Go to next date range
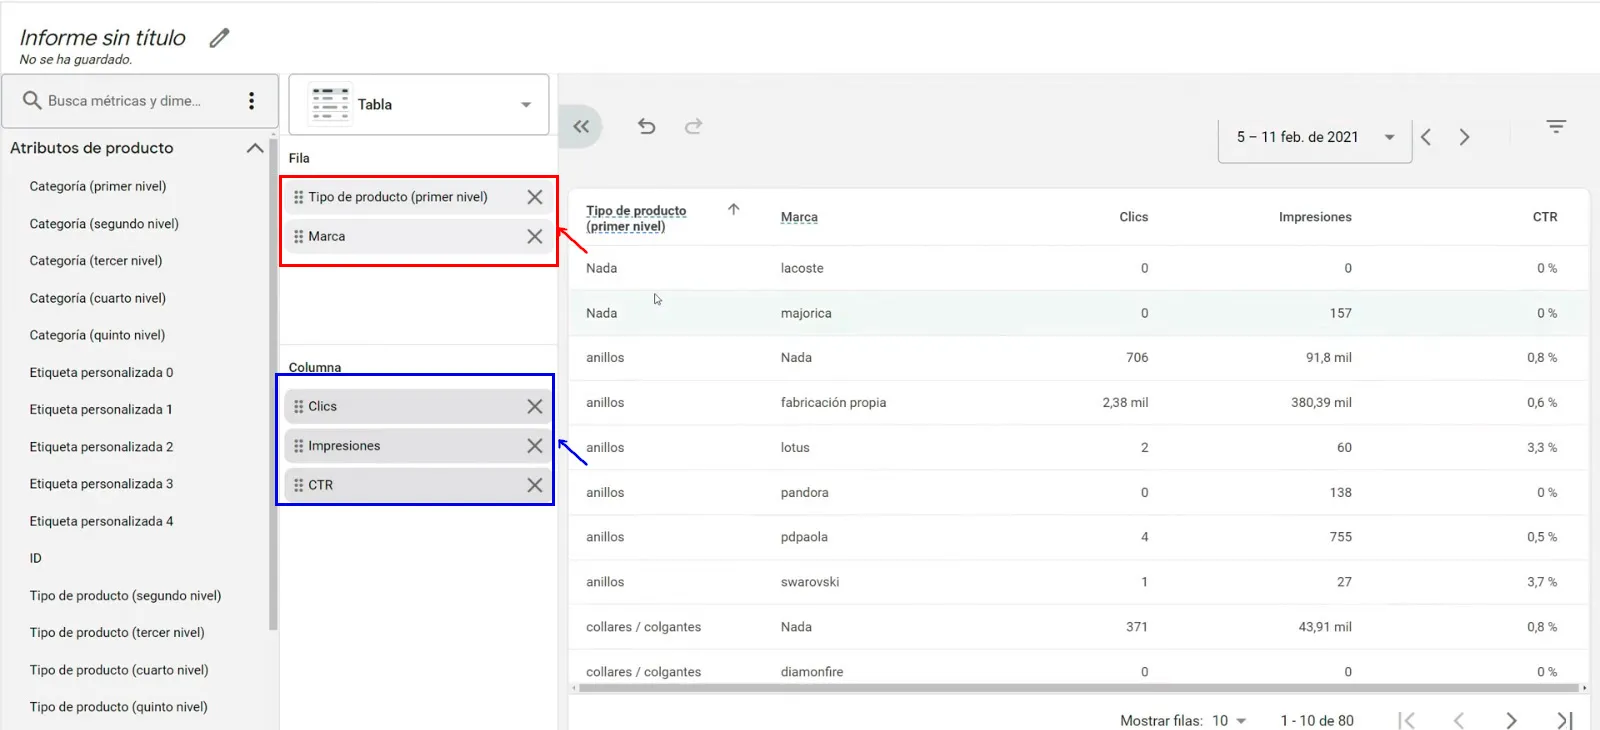 click(1464, 137)
